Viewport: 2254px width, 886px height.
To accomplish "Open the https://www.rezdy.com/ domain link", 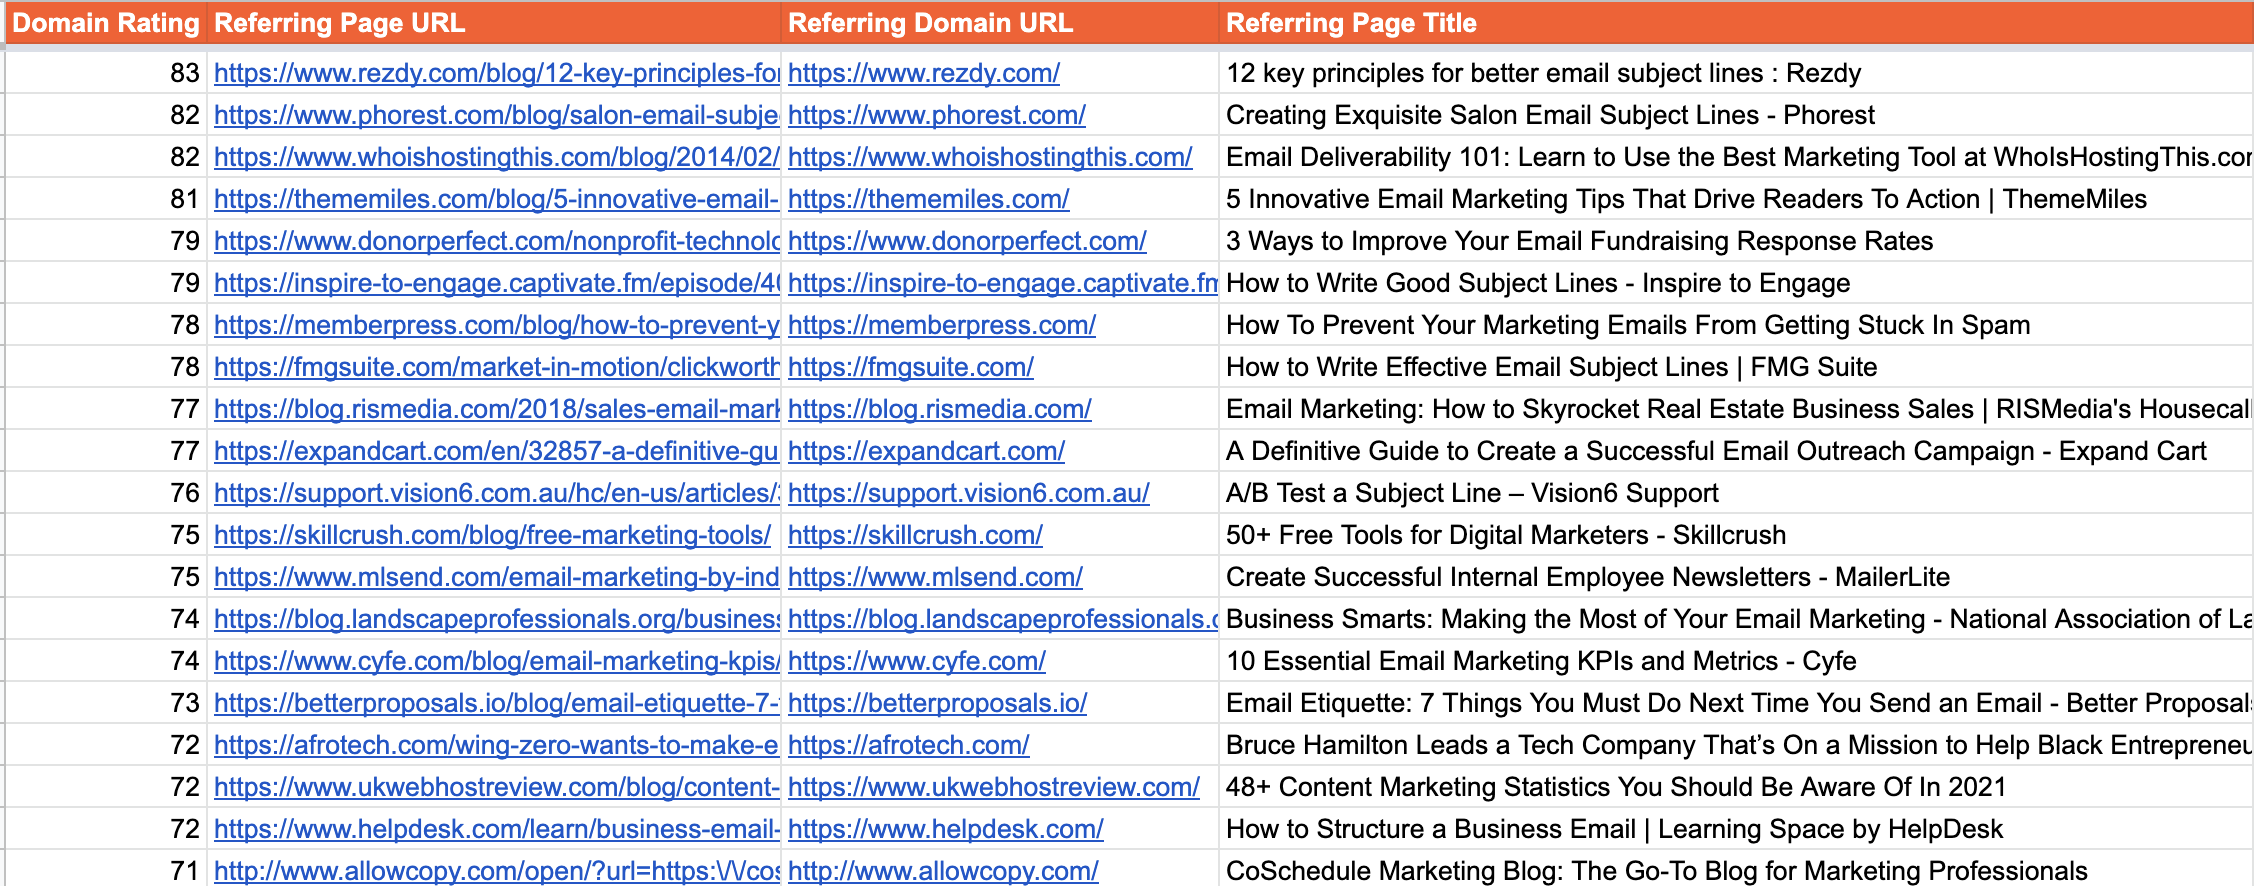I will (x=924, y=73).
